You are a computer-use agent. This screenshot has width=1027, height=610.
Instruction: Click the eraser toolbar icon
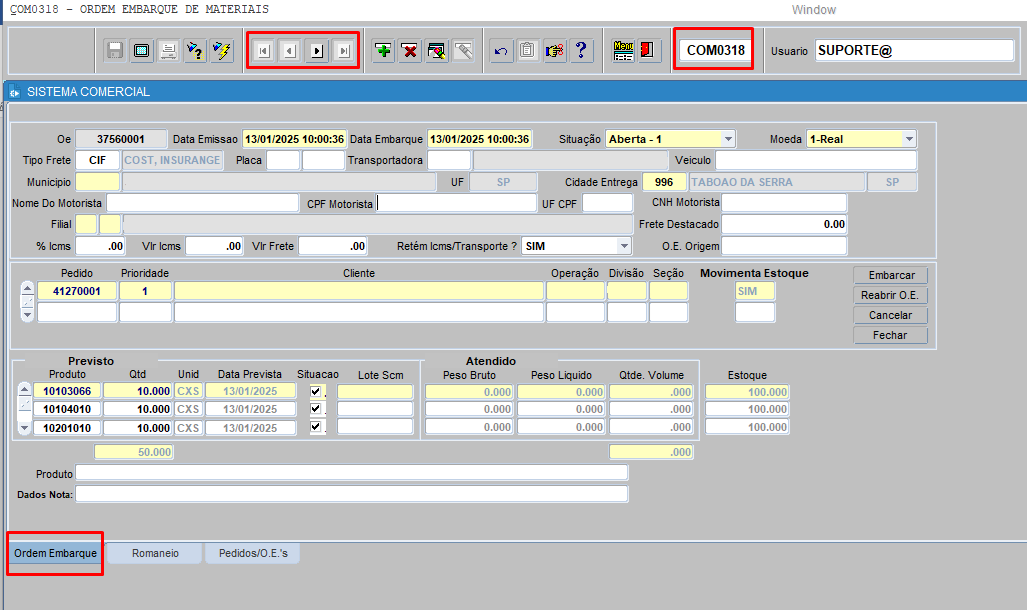point(463,50)
